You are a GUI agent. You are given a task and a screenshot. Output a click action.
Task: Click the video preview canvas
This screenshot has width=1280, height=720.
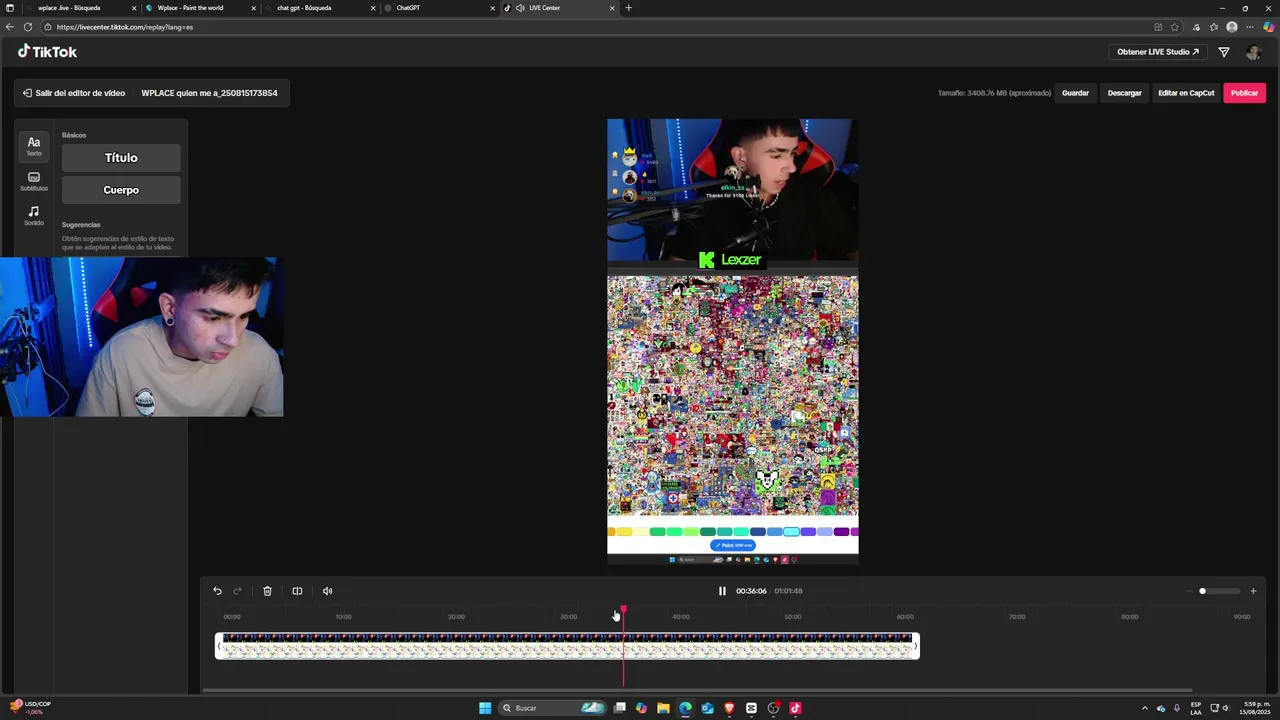tap(732, 341)
